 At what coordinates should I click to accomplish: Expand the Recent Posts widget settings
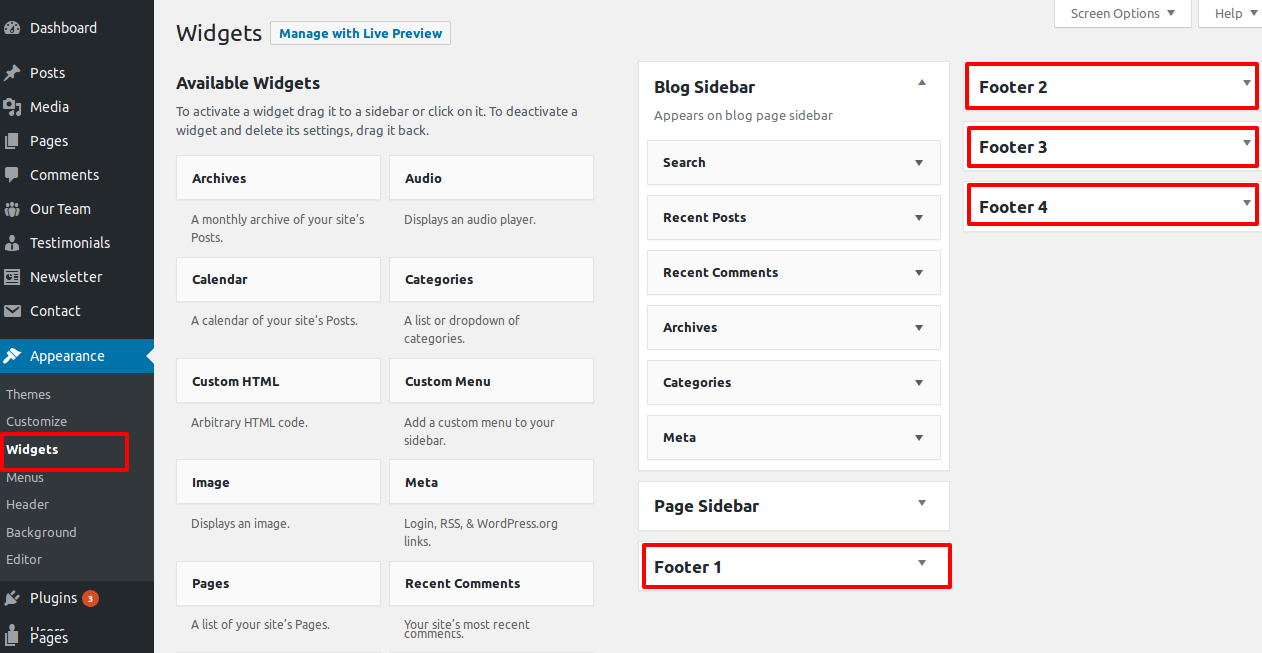click(918, 218)
